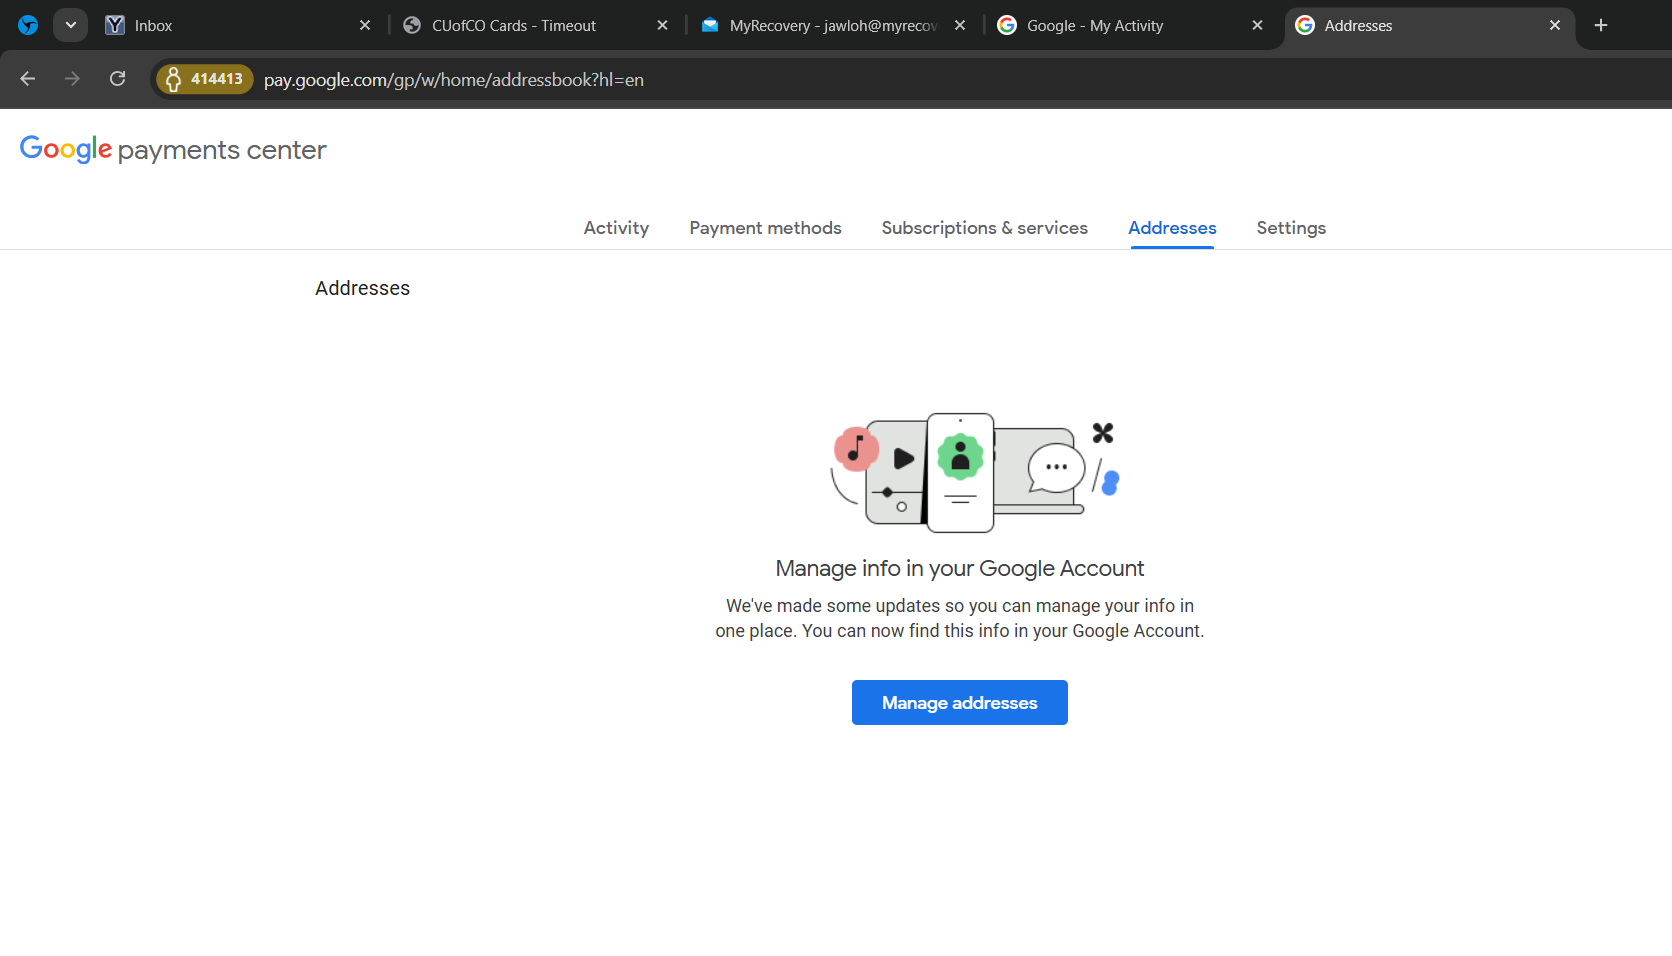The height and width of the screenshot is (956, 1672).
Task: Open a new browser tab
Action: (x=1600, y=25)
